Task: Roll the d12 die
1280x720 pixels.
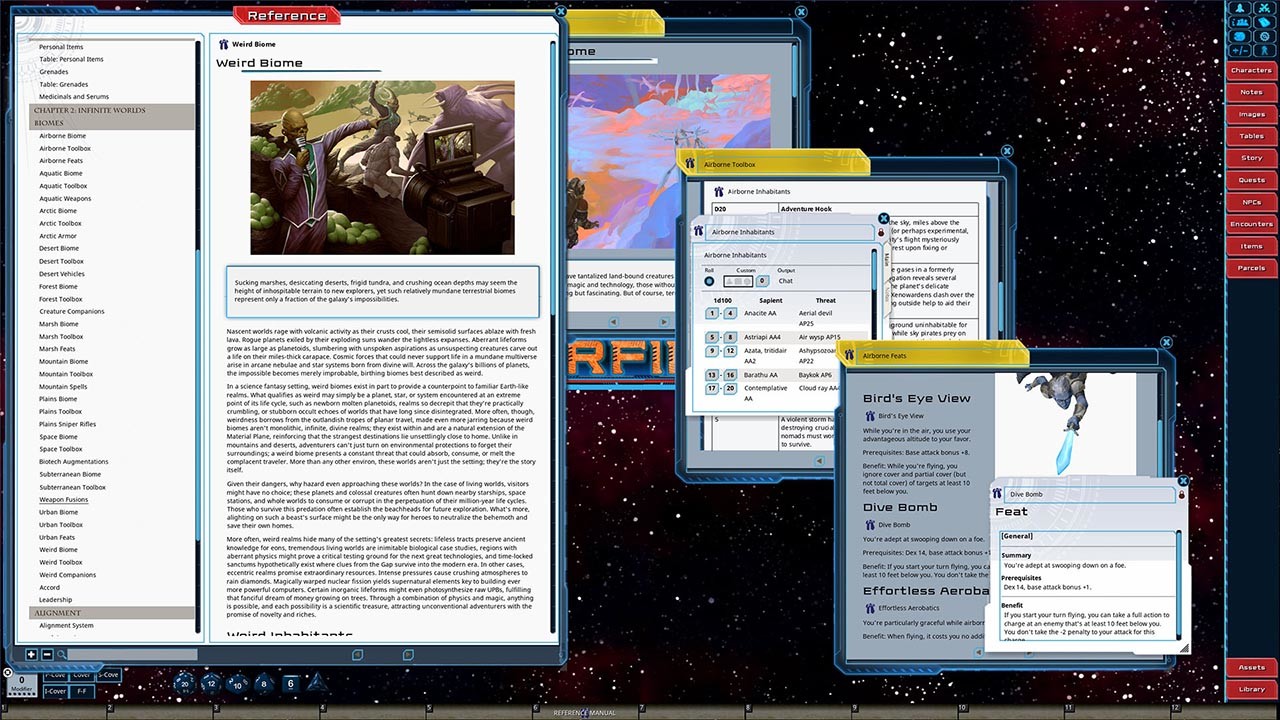Action: pyautogui.click(x=210, y=683)
